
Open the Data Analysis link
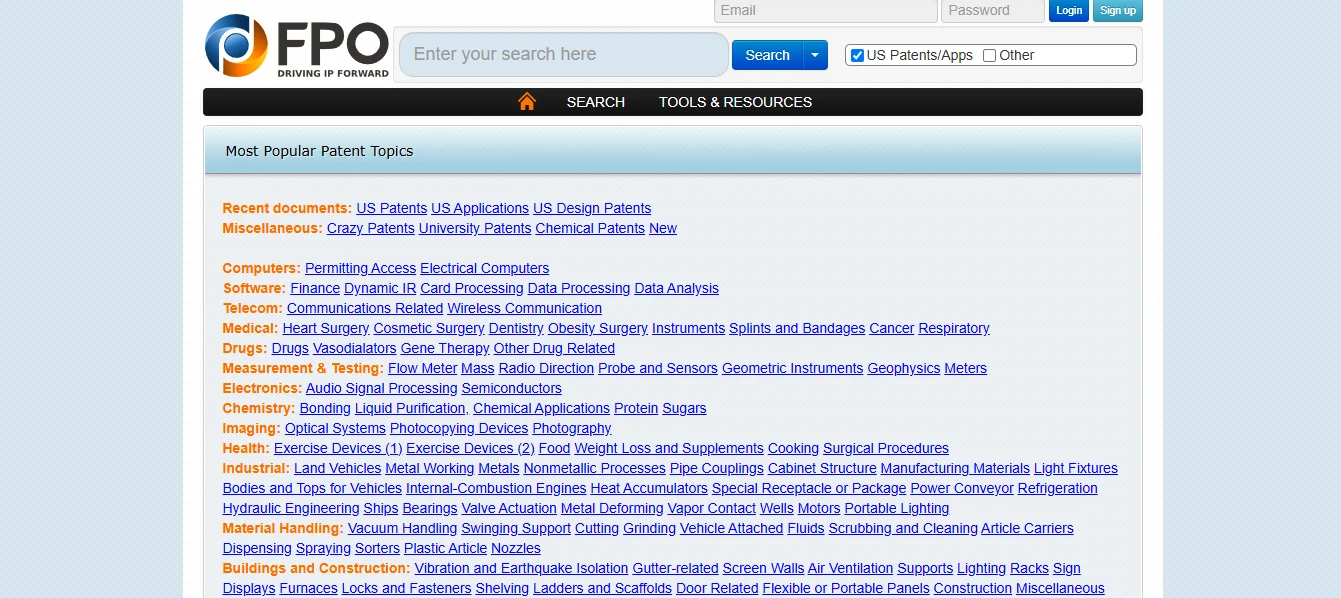point(677,288)
